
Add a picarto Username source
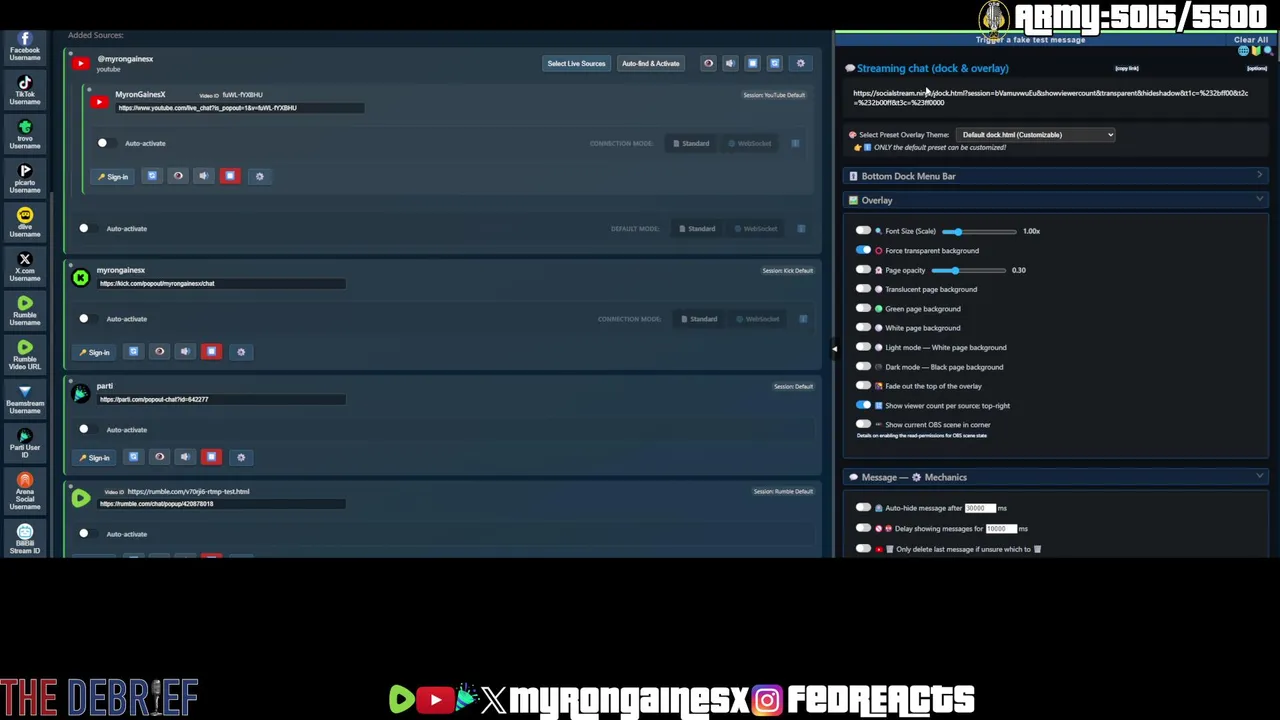click(25, 179)
